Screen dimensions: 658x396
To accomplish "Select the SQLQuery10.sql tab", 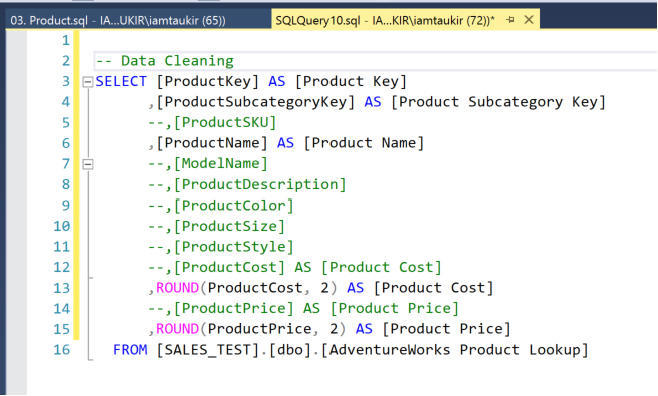I will pyautogui.click(x=385, y=20).
